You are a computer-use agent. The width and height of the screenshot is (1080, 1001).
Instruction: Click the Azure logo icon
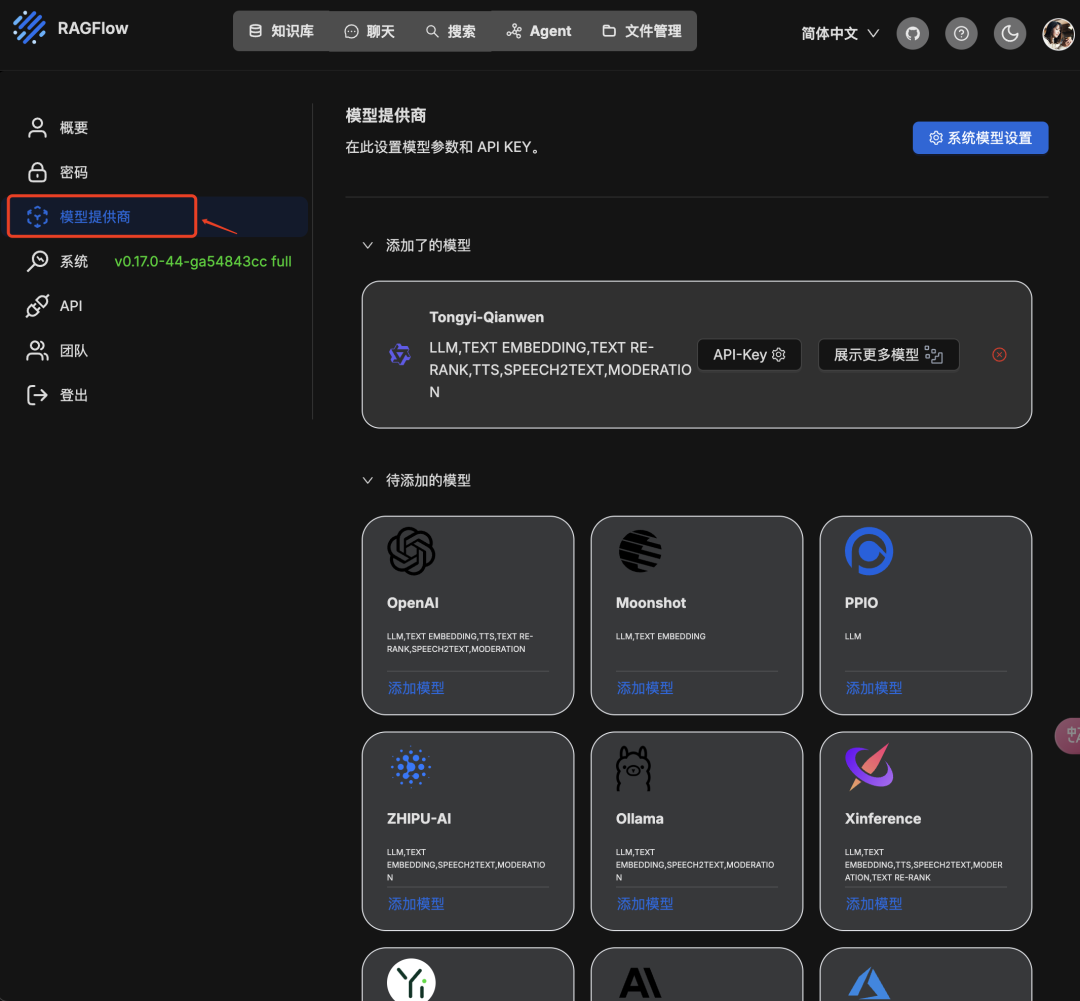point(869,983)
